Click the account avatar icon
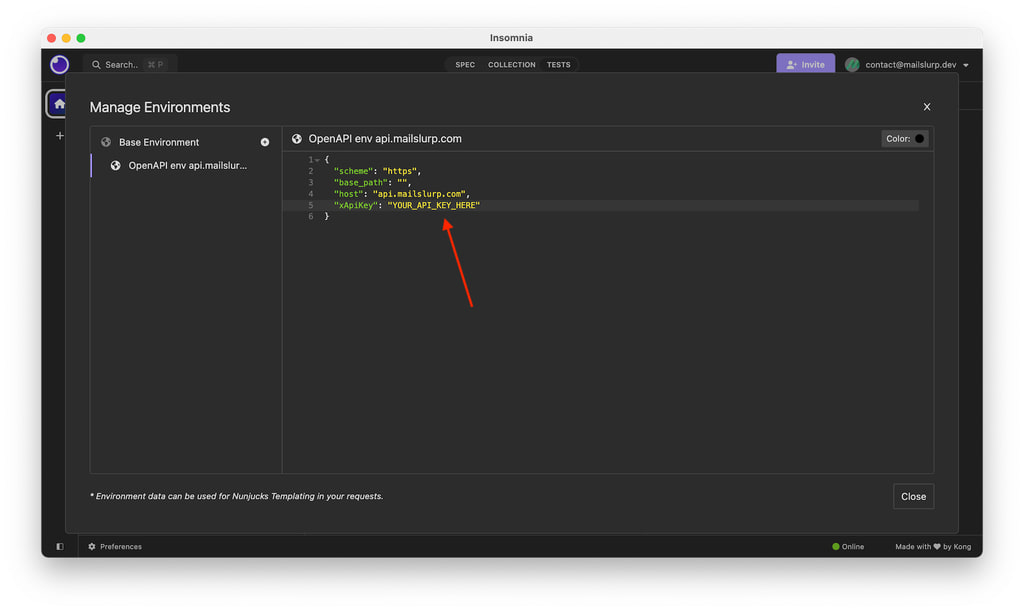 [x=852, y=65]
